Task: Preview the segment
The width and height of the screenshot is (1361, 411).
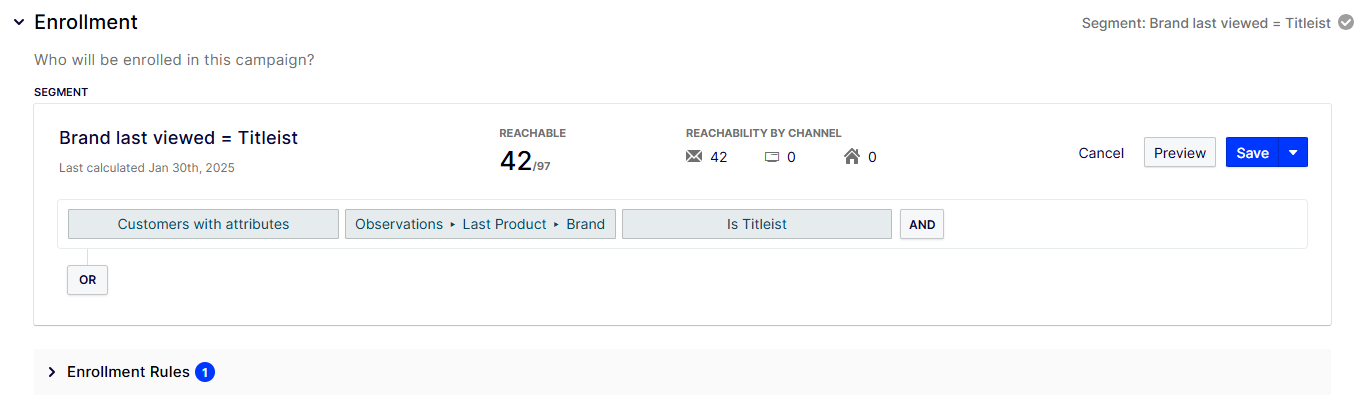Action: [x=1179, y=153]
